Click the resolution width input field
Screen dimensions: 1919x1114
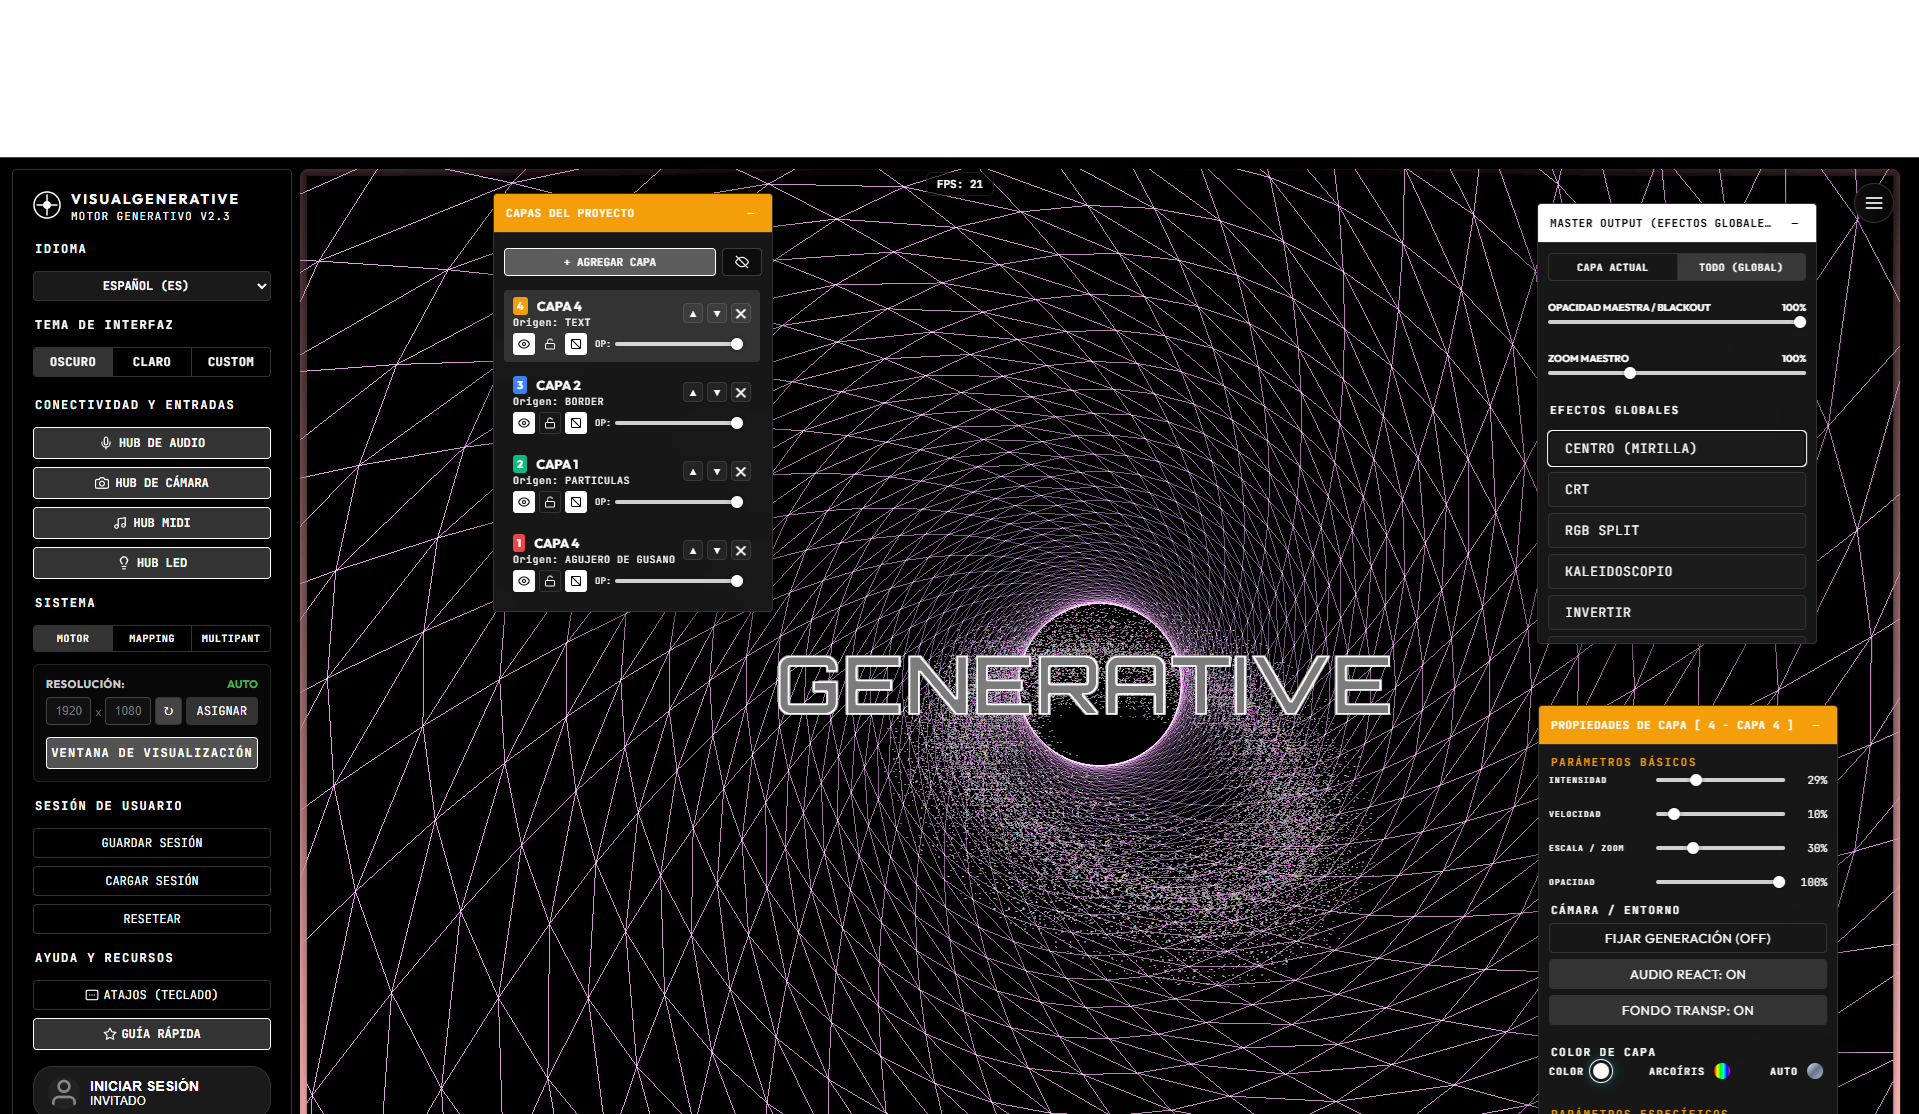tap(69, 711)
